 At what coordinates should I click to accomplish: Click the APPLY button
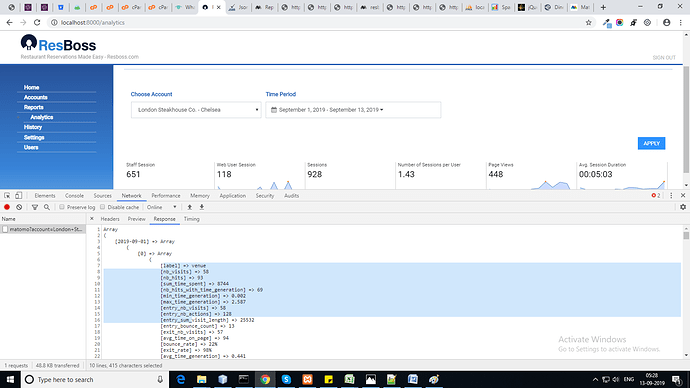(651, 143)
